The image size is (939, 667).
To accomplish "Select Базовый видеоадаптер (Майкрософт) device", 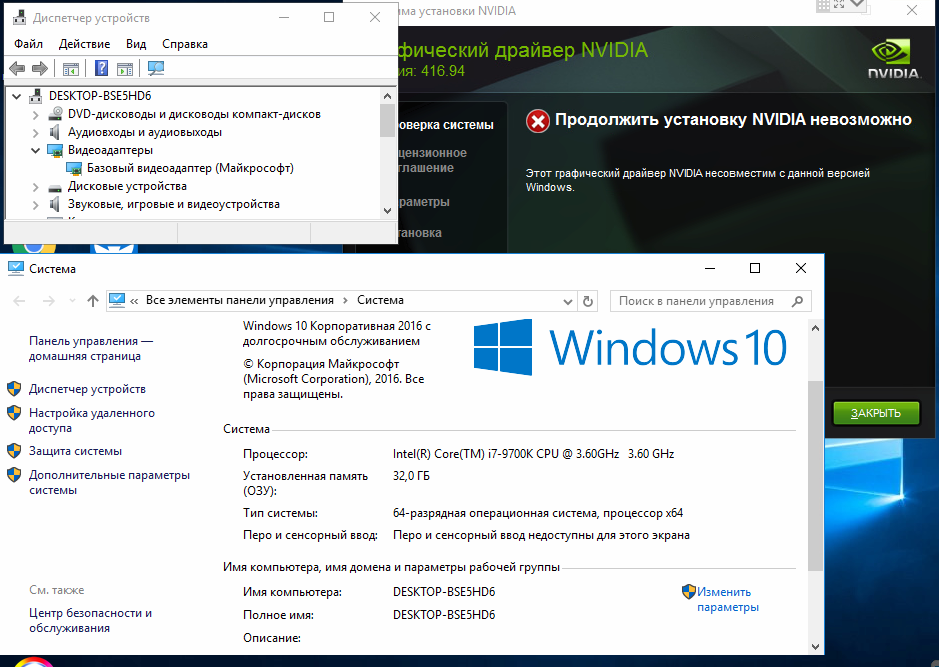I will [190, 168].
